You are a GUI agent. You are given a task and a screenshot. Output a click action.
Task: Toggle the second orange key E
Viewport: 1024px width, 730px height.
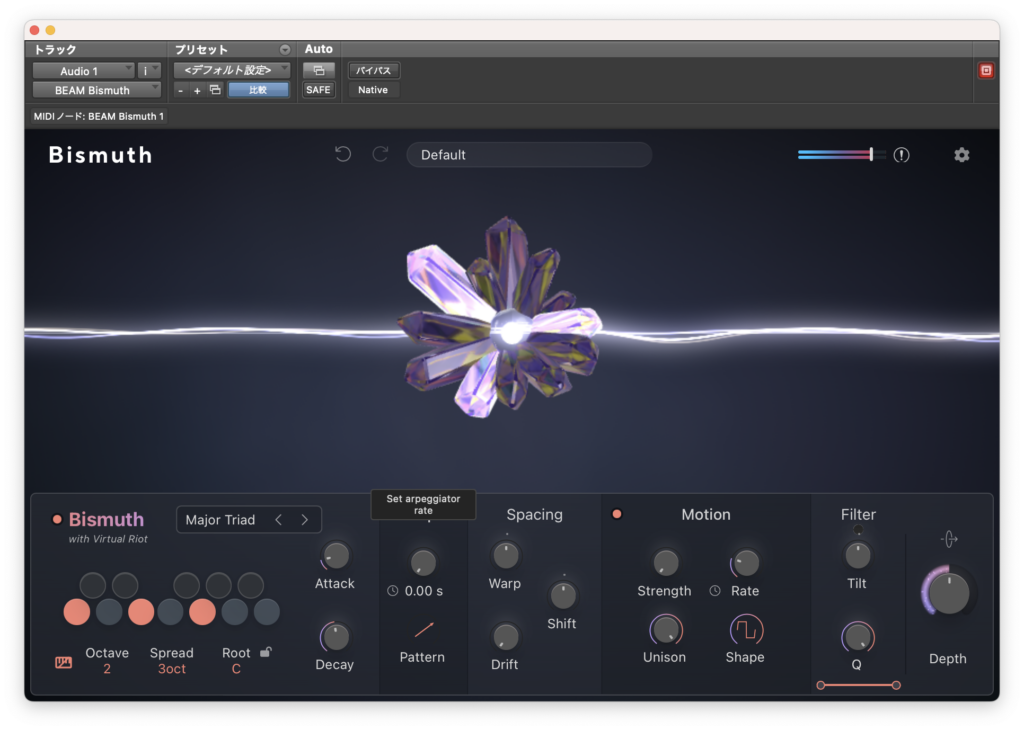tap(141, 612)
